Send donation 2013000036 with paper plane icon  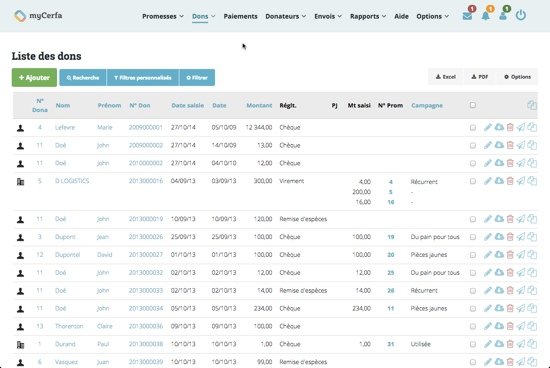tap(521, 326)
